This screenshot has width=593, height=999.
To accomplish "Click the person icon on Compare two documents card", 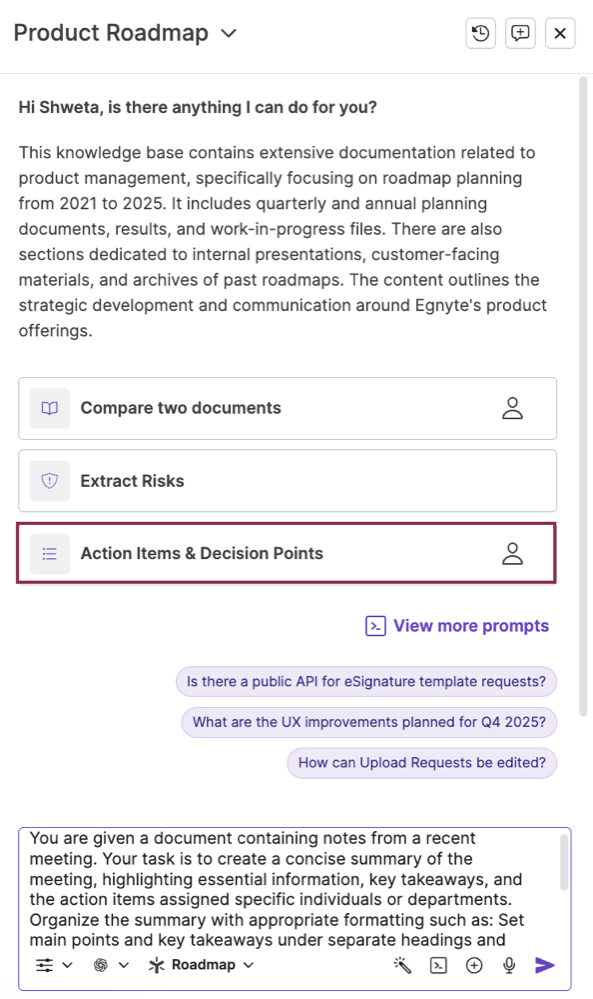I will coord(513,408).
